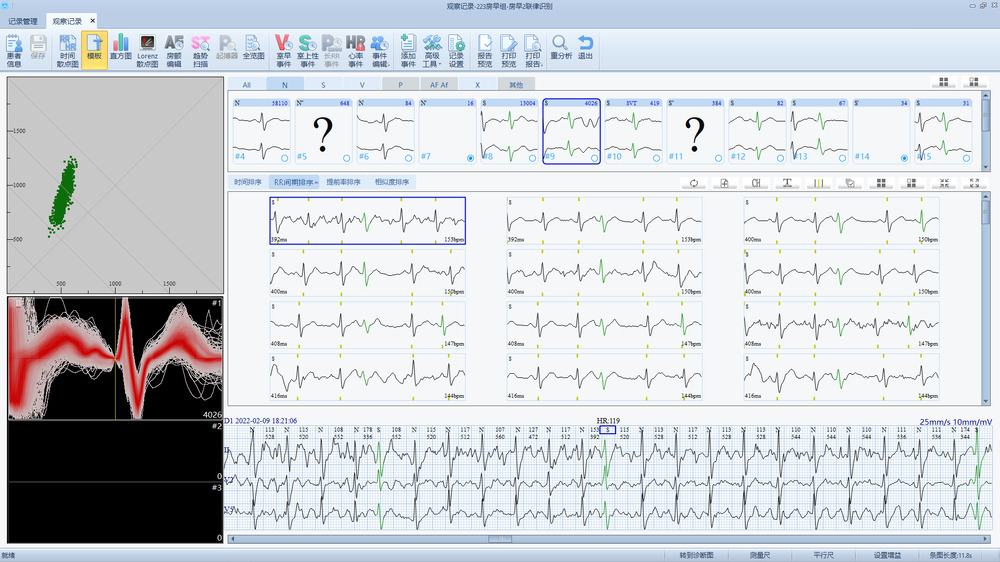
Task: Open the Lorenz散点图 view
Action: (147, 50)
